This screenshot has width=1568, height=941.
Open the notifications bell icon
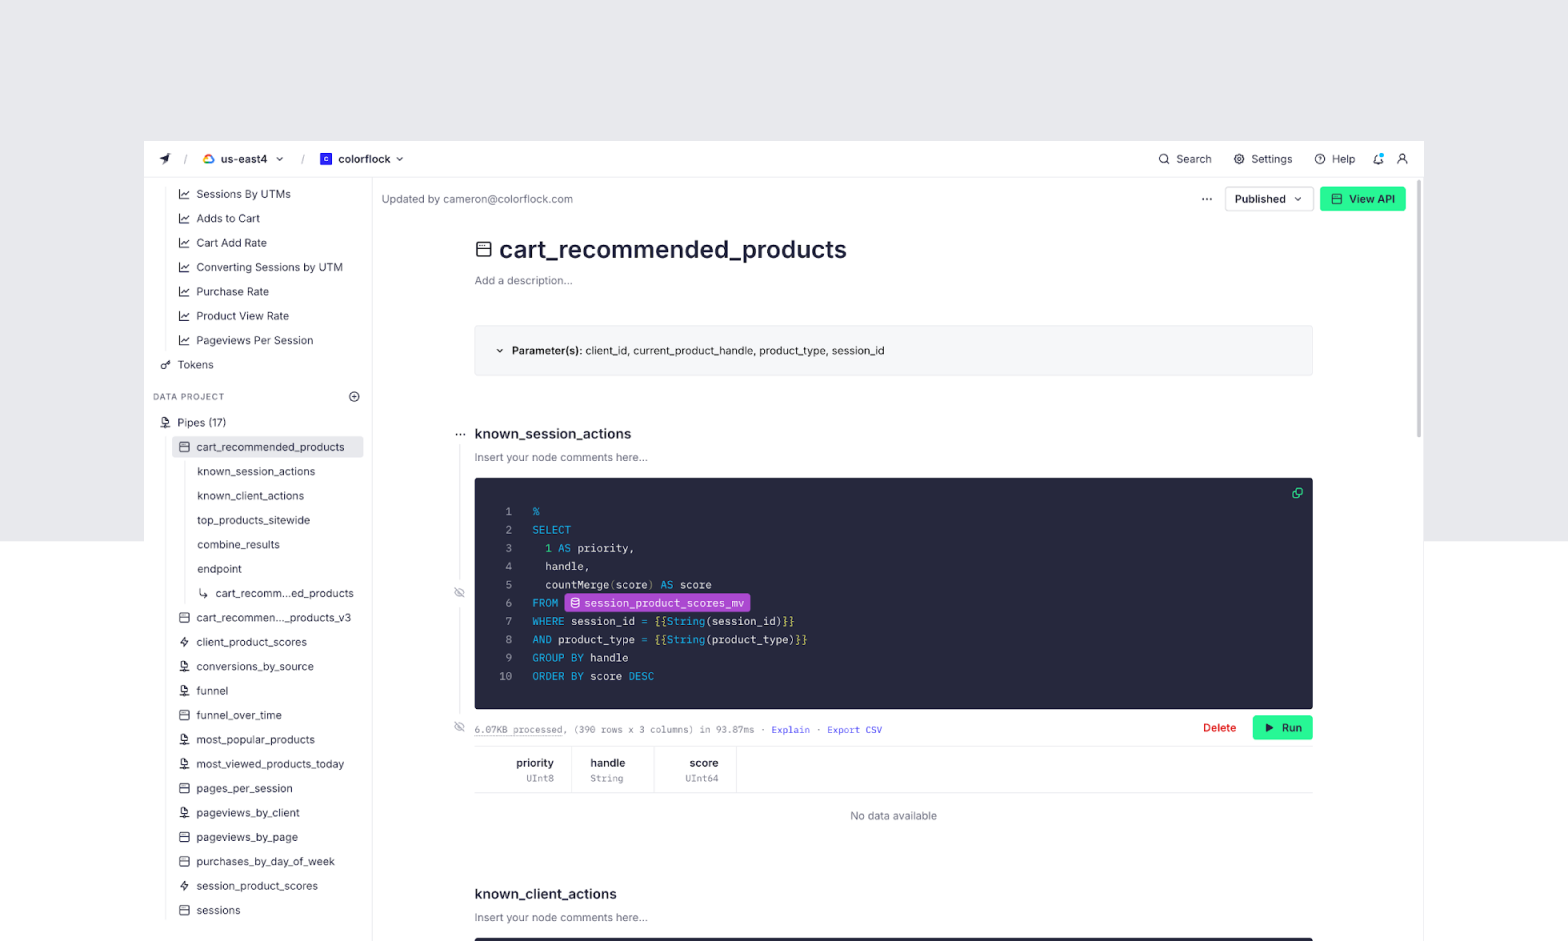(x=1378, y=159)
